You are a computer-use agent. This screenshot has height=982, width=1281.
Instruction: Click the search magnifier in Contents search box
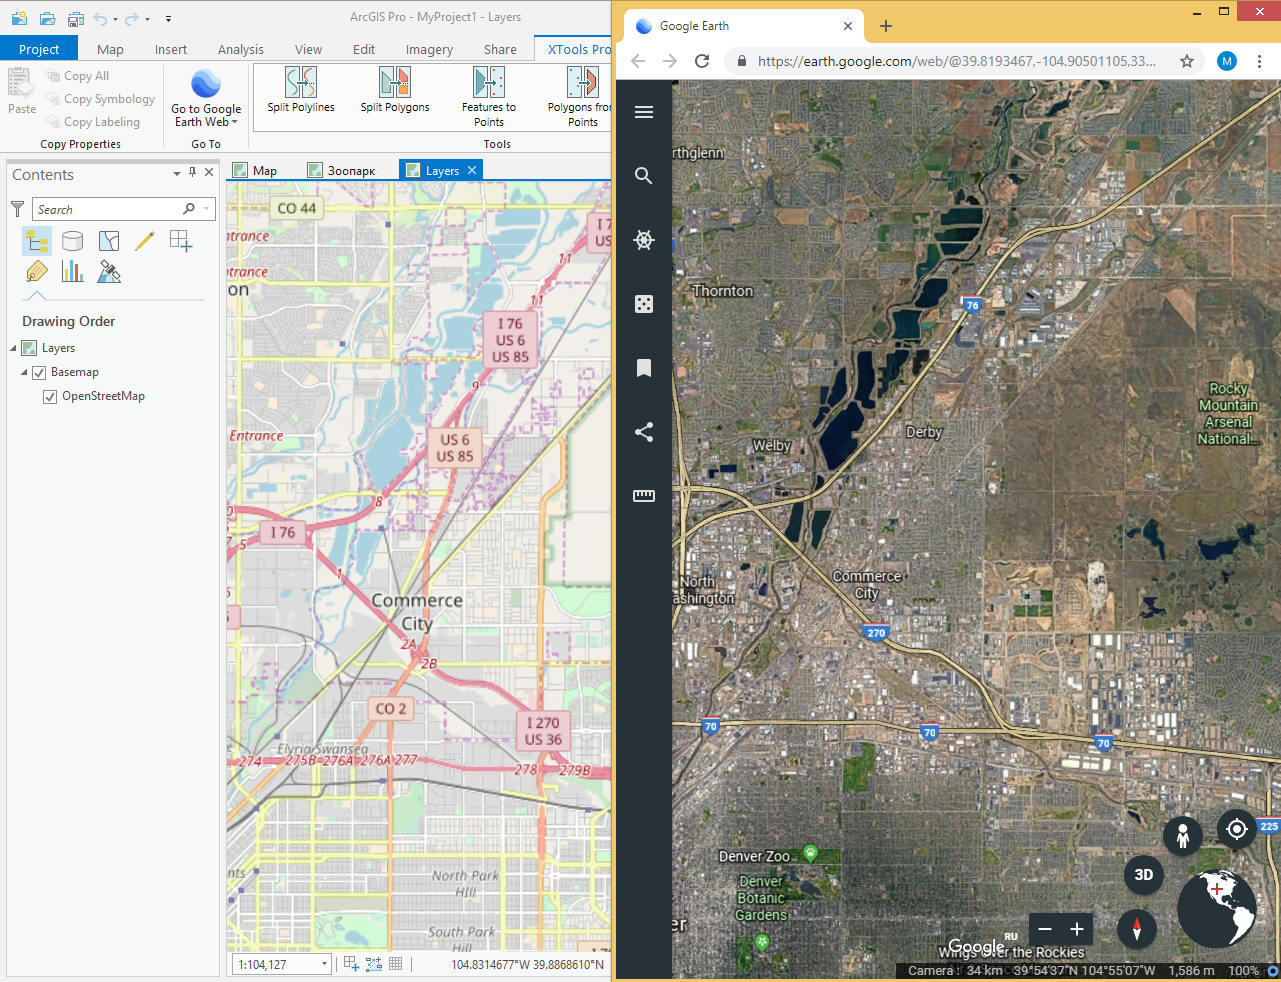point(189,209)
